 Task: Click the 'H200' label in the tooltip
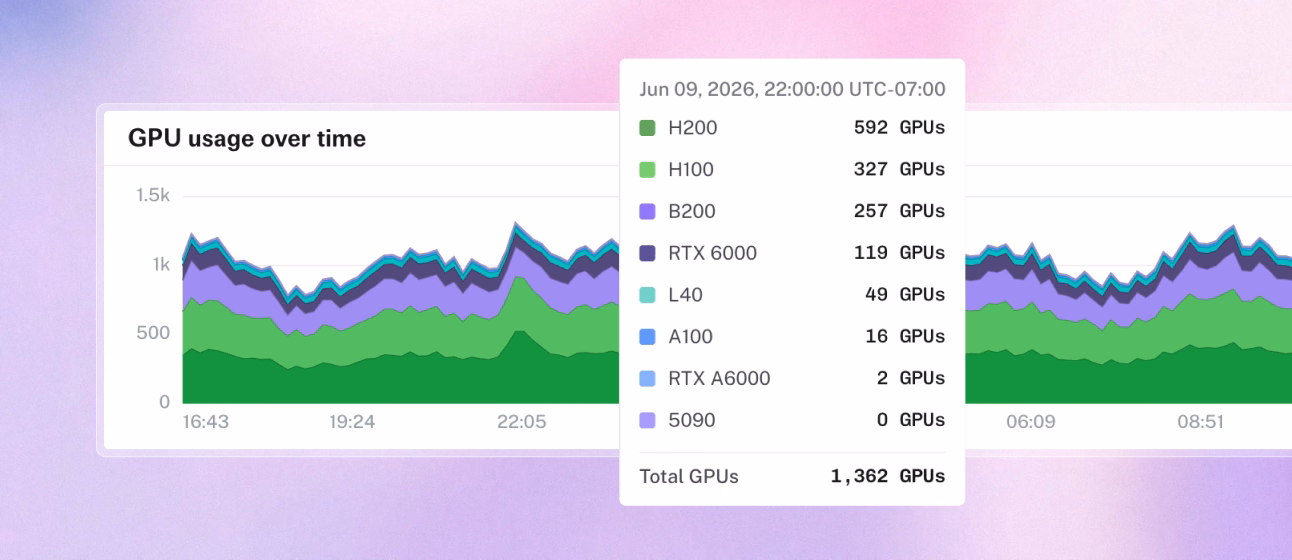coord(693,128)
